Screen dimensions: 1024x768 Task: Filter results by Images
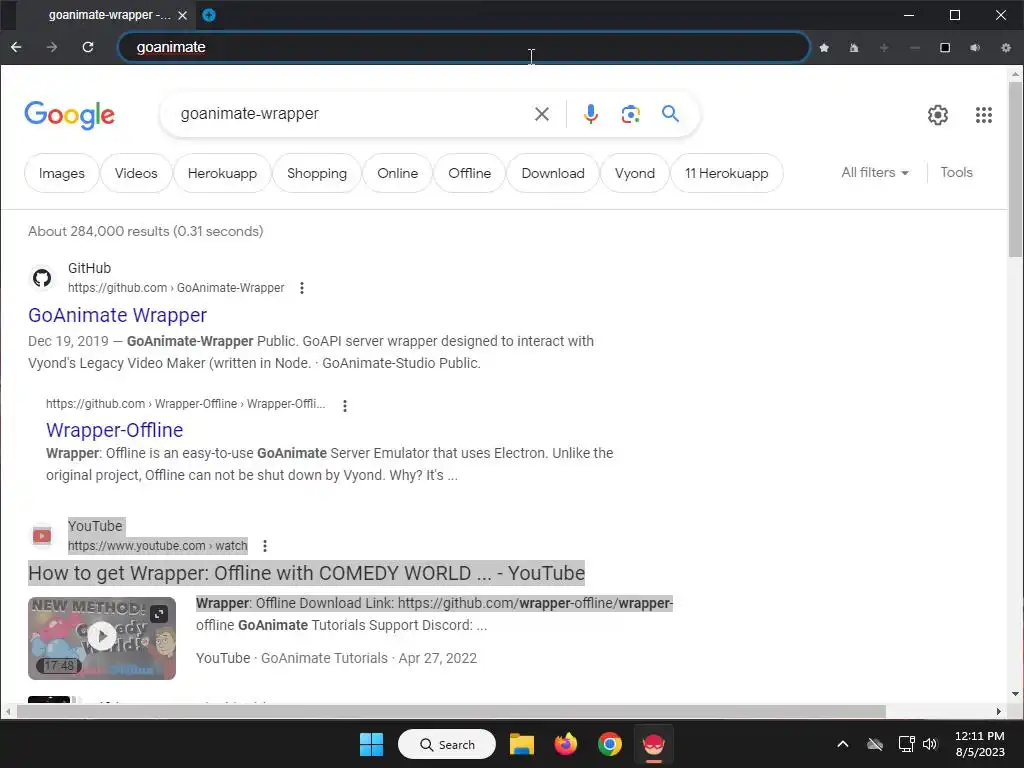[61, 173]
